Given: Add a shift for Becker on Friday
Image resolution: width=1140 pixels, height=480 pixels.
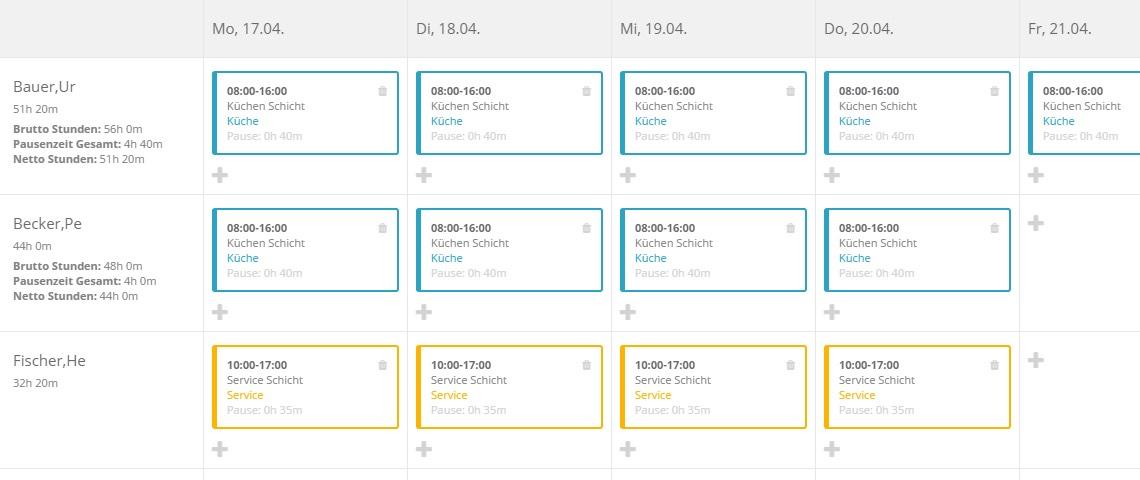Looking at the screenshot, I should pos(1036,223).
